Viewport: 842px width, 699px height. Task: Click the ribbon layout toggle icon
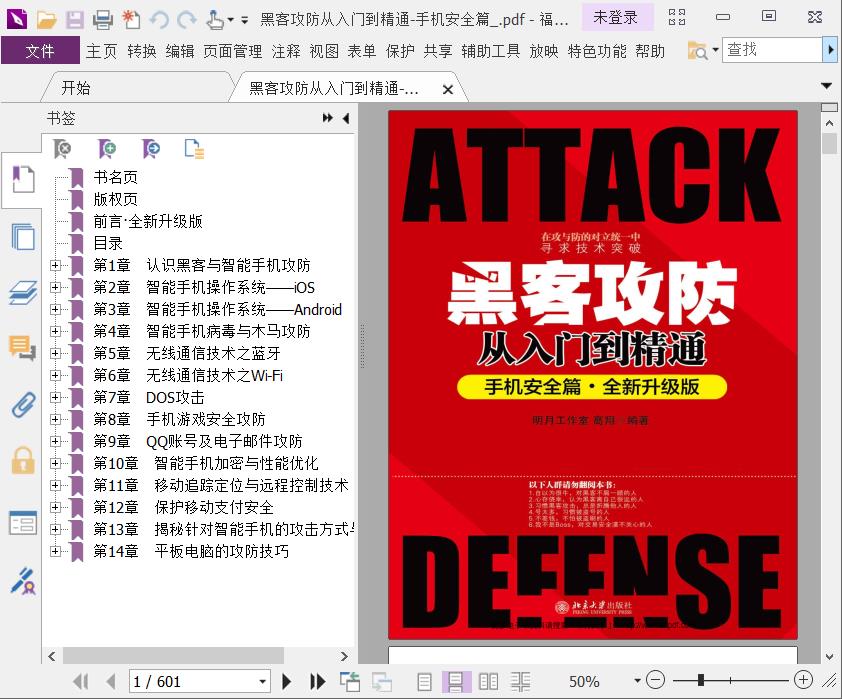coord(677,17)
